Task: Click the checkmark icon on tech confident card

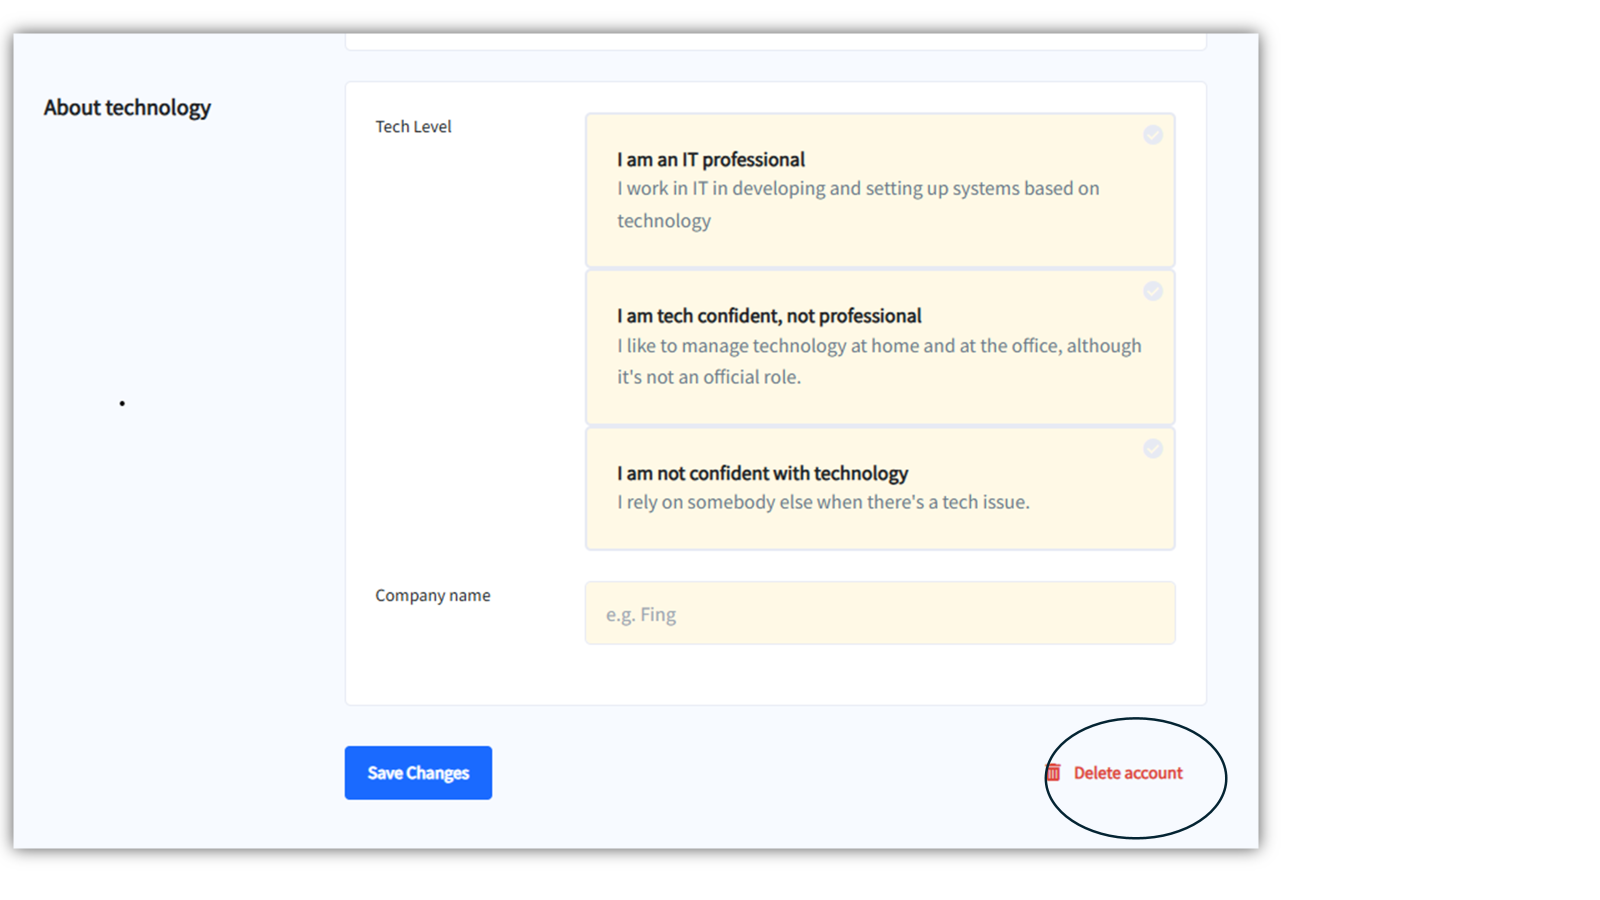Action: [x=1153, y=291]
